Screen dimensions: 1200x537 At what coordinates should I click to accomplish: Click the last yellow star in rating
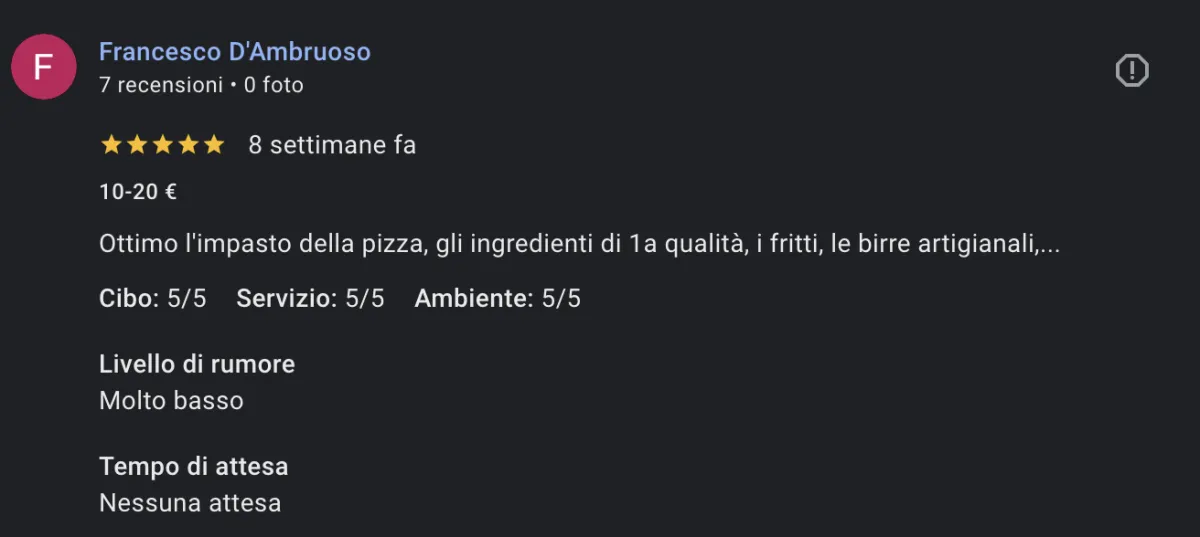tap(214, 145)
